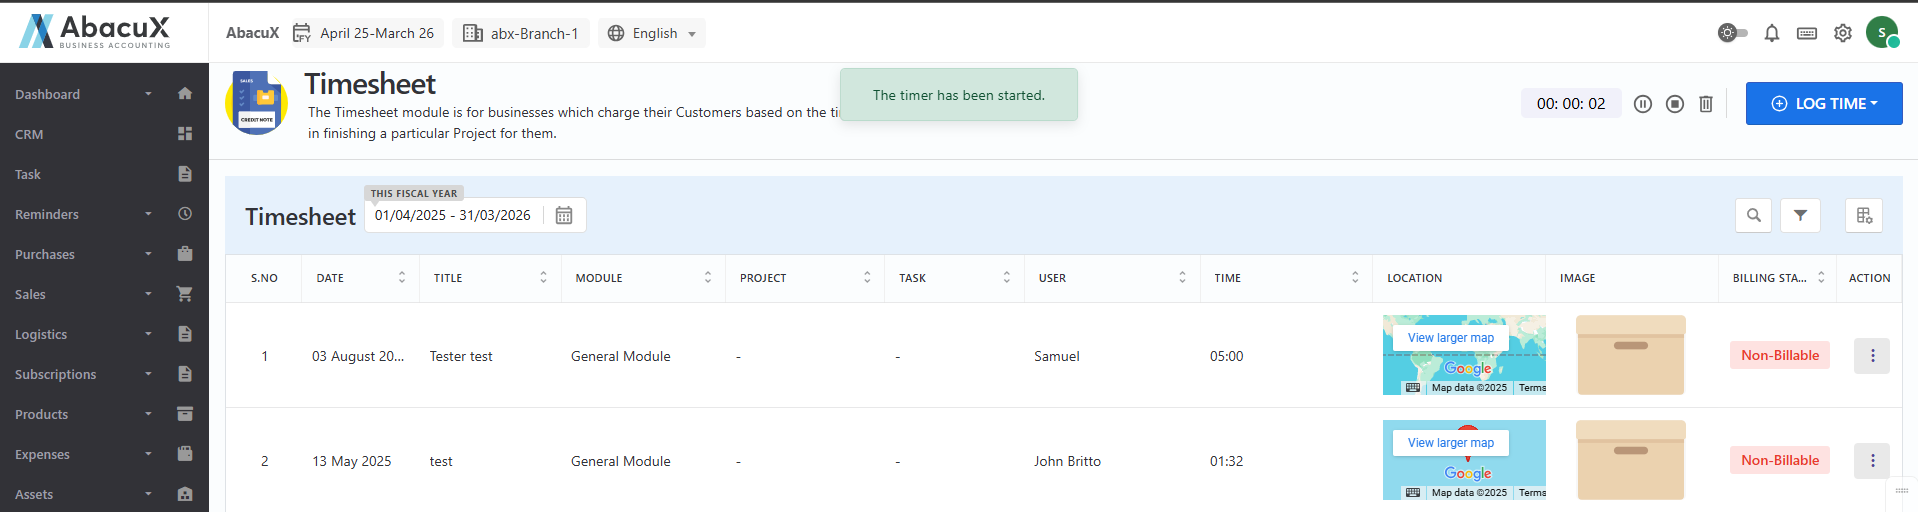
Task: Change language from English dropdown
Action: click(x=653, y=33)
